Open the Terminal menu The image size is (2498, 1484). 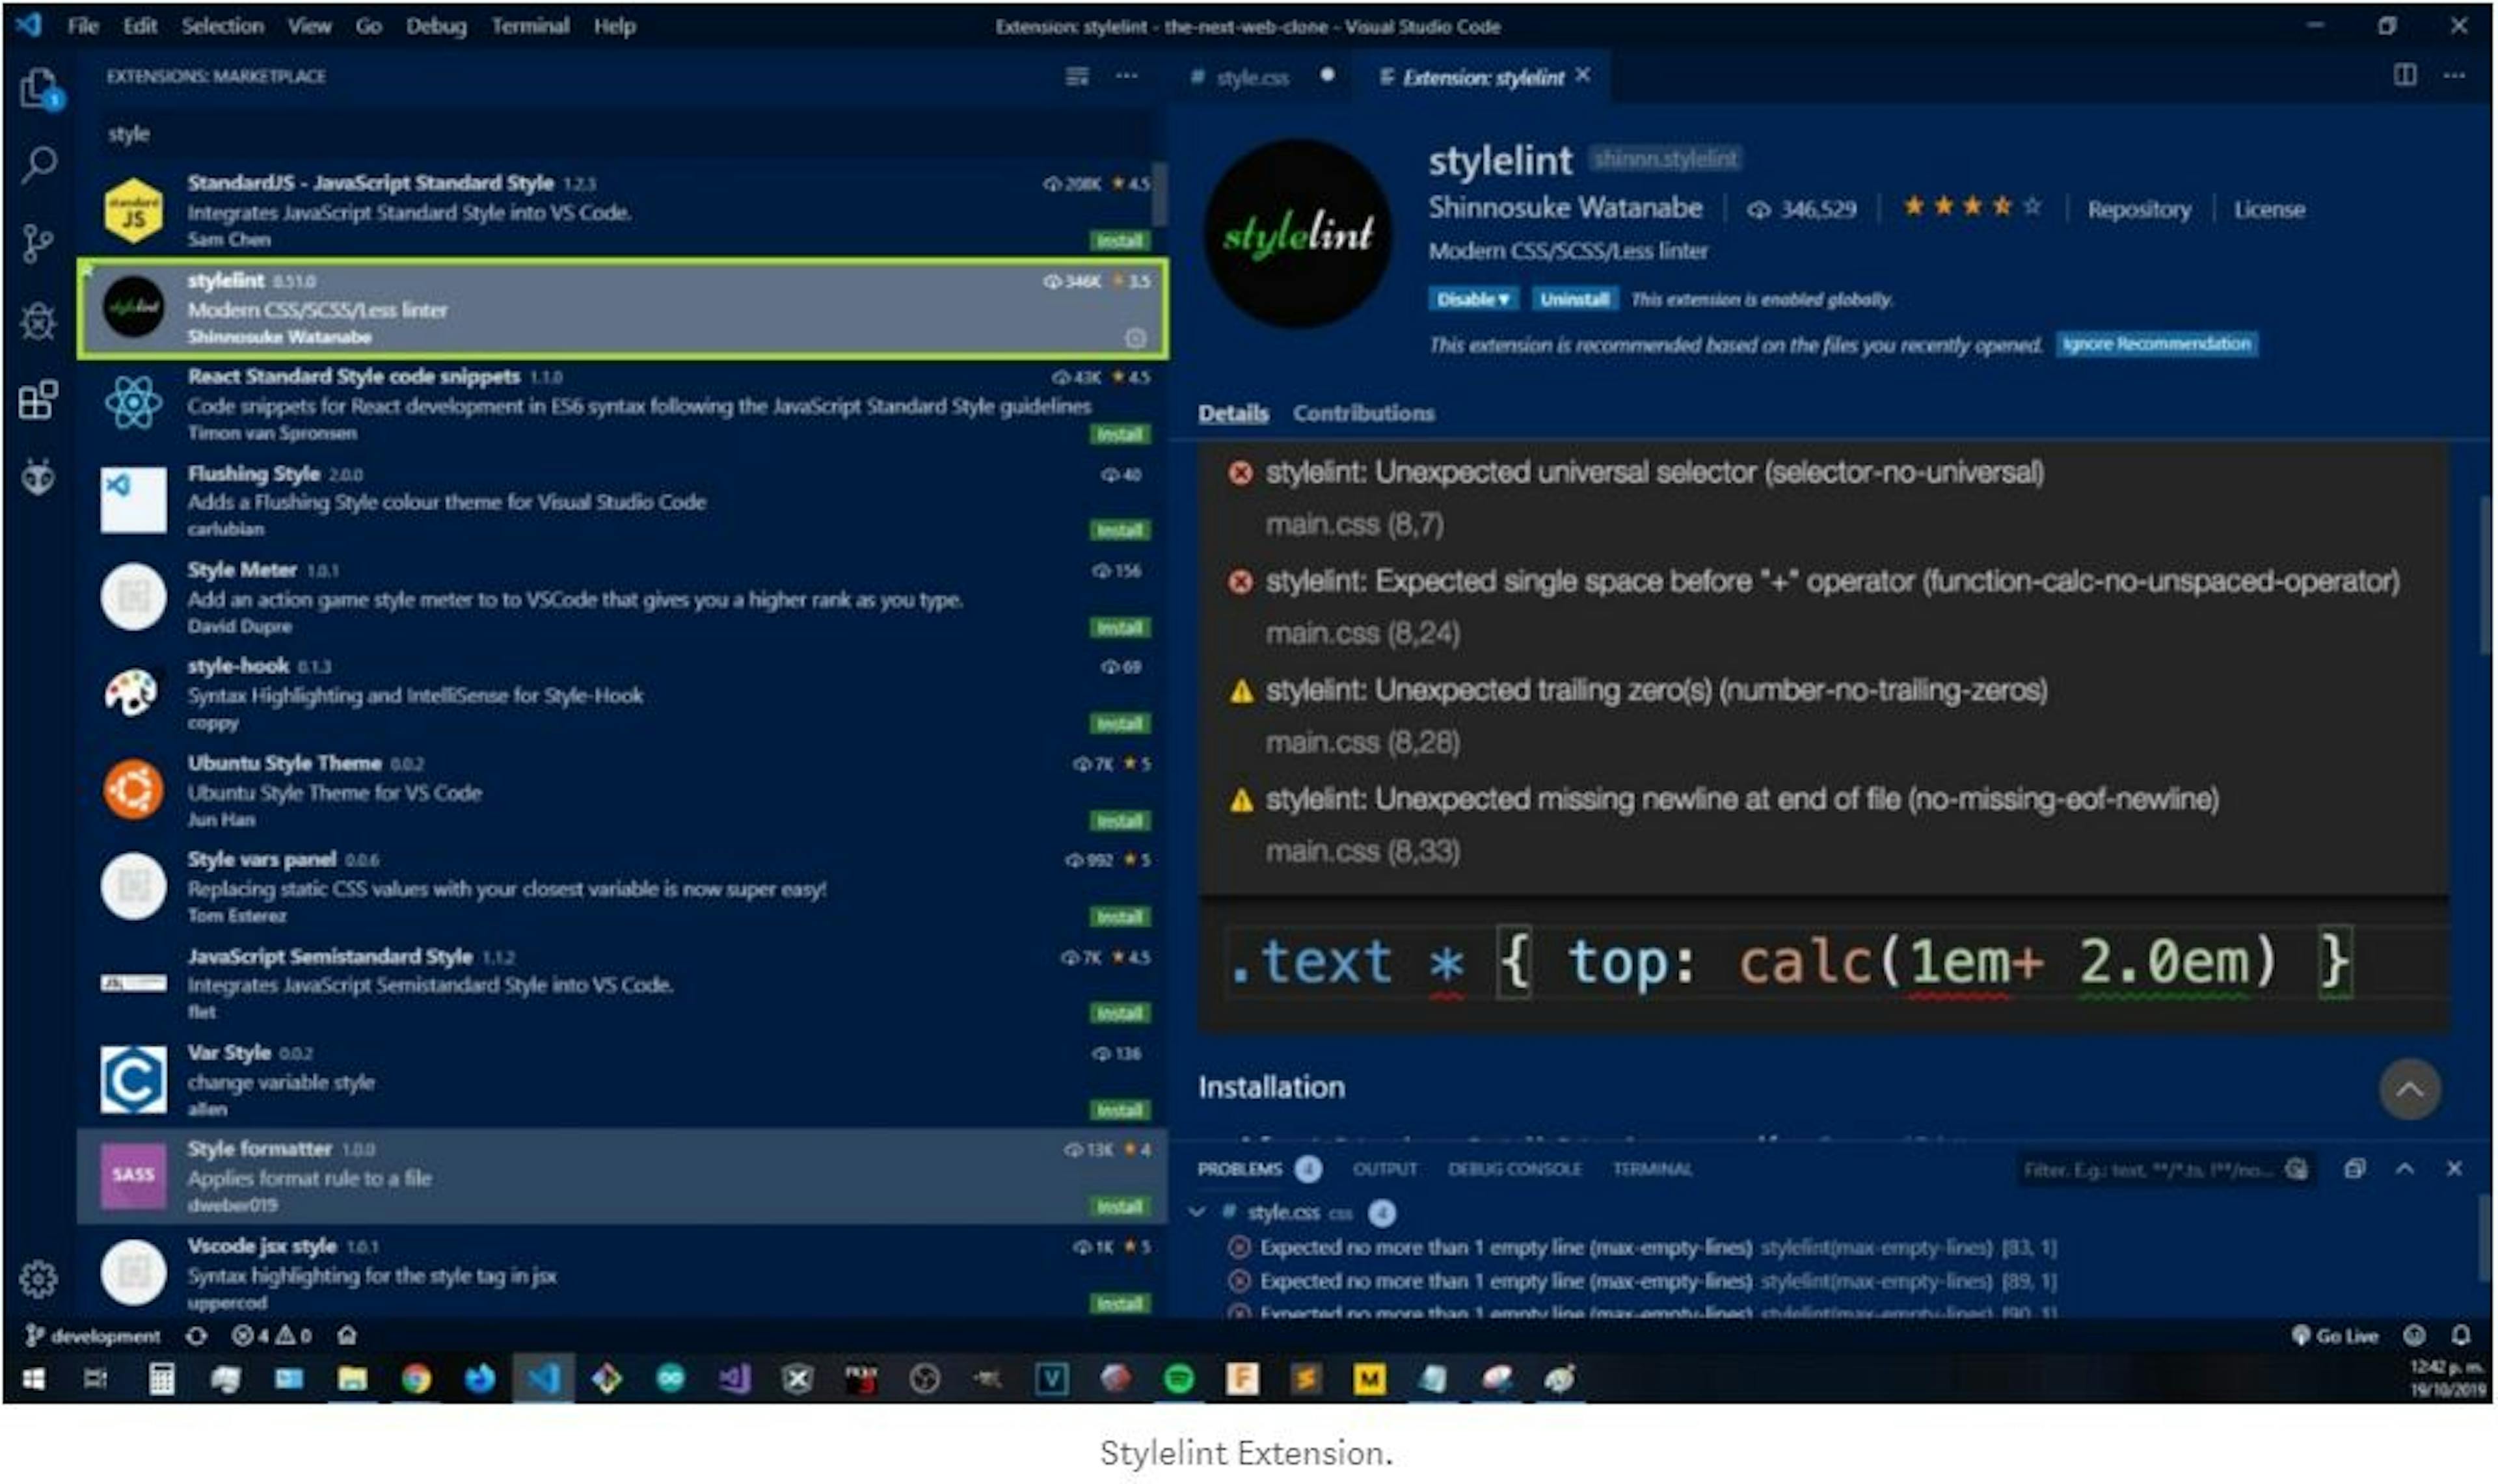pos(530,26)
